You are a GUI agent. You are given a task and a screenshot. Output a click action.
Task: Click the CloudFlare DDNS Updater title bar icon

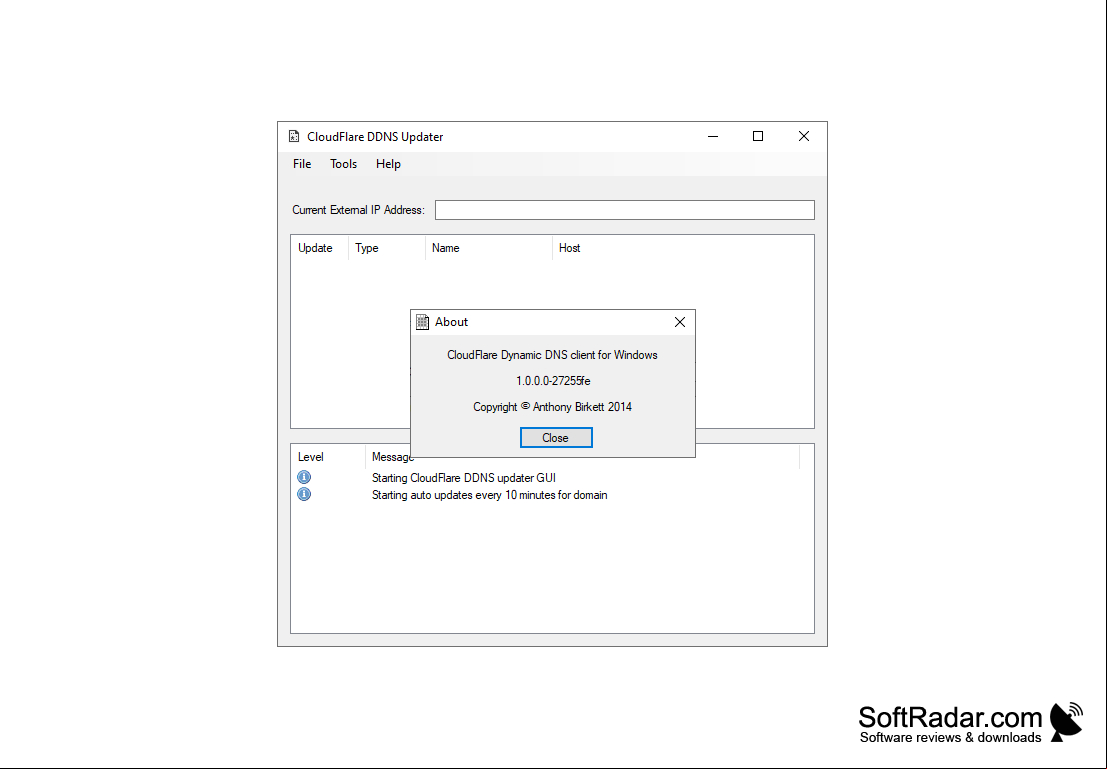pos(294,136)
